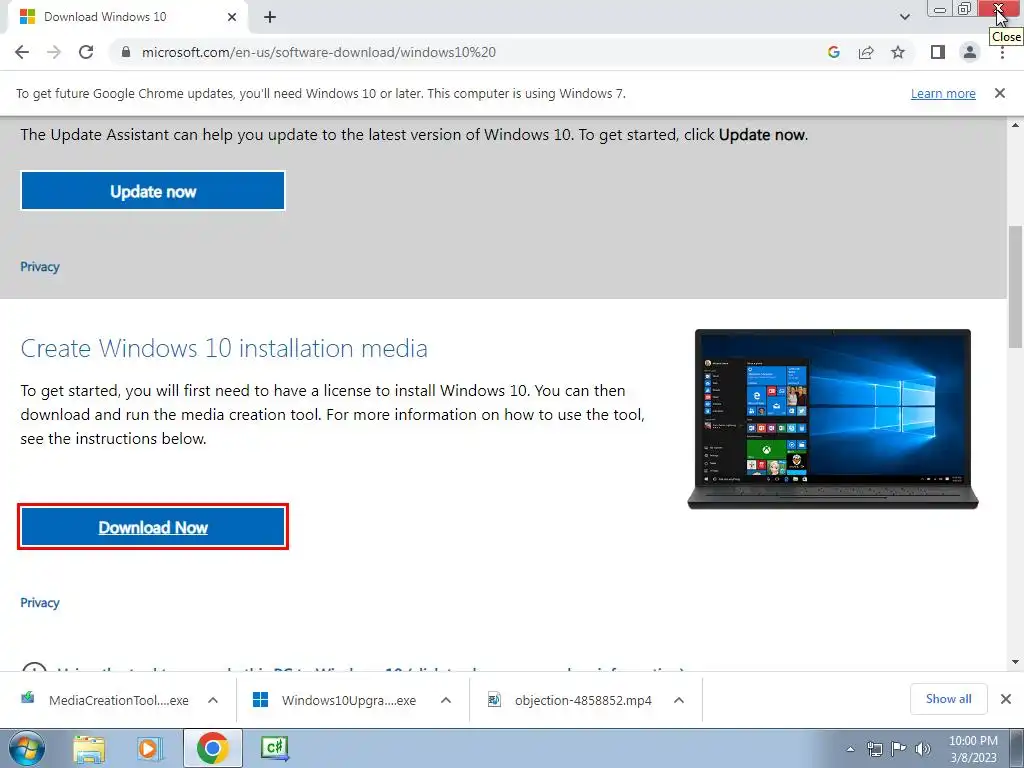Expand options for Windows10Upgrade download
The width and height of the screenshot is (1024, 768).
[x=446, y=700]
